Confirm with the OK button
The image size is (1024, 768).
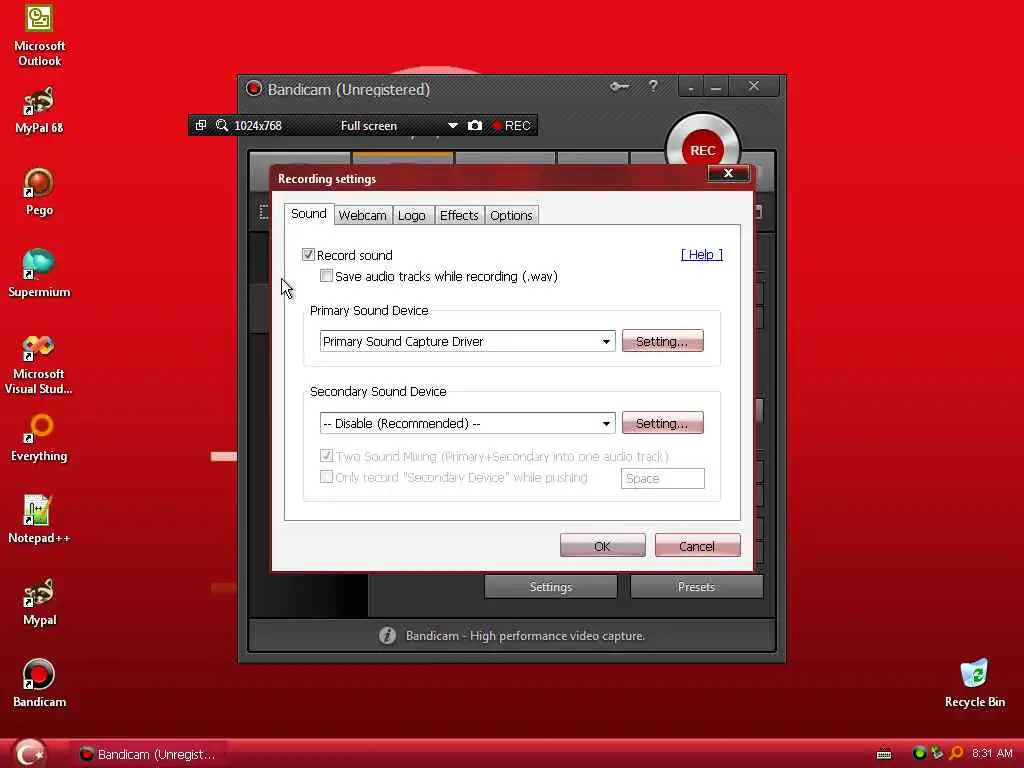click(x=602, y=546)
